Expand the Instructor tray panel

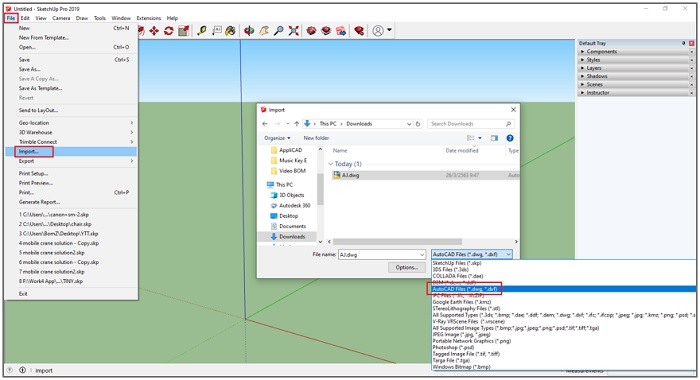[636, 92]
